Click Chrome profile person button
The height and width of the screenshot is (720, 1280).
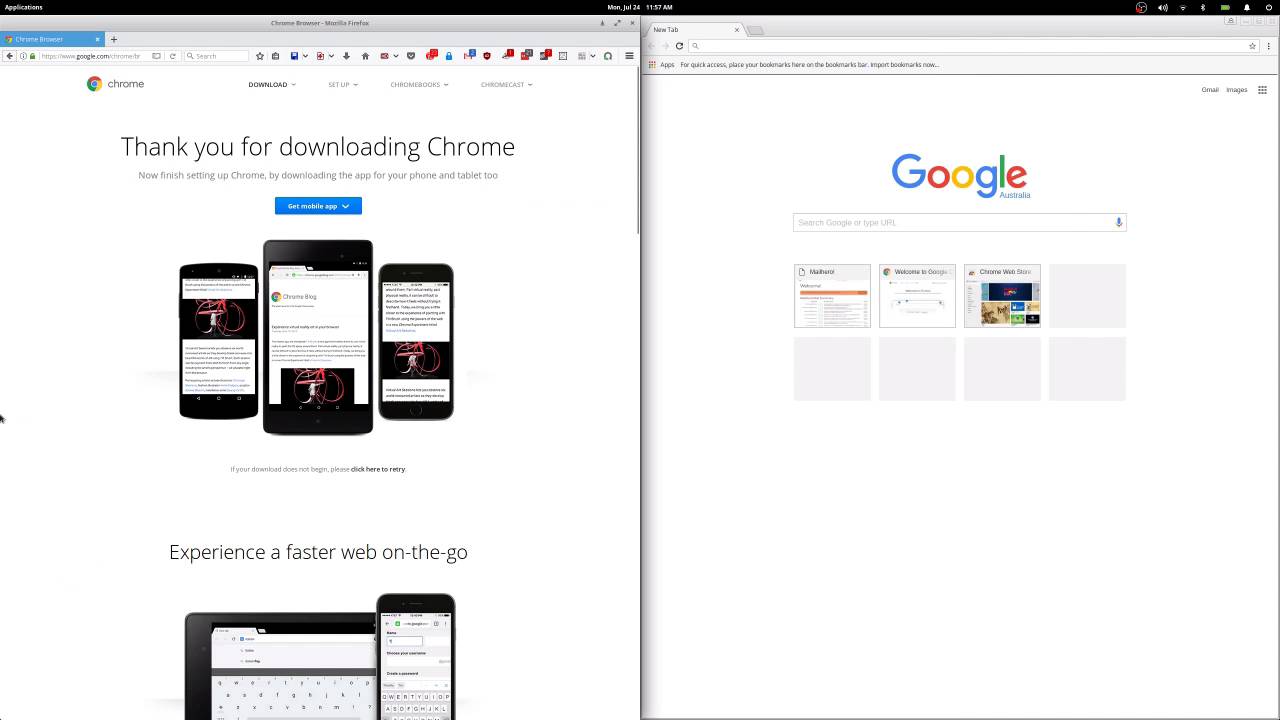point(1230,20)
